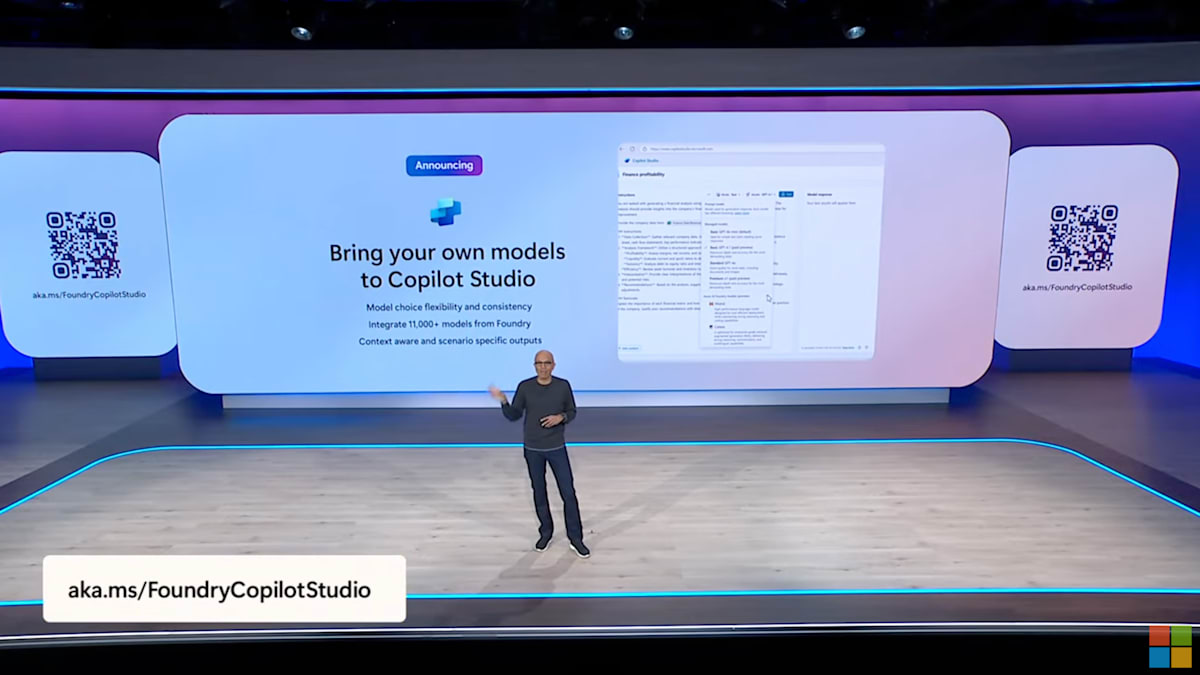Click the Microsoft logo in the corner
Image resolution: width=1200 pixels, height=675 pixels.
click(1169, 646)
